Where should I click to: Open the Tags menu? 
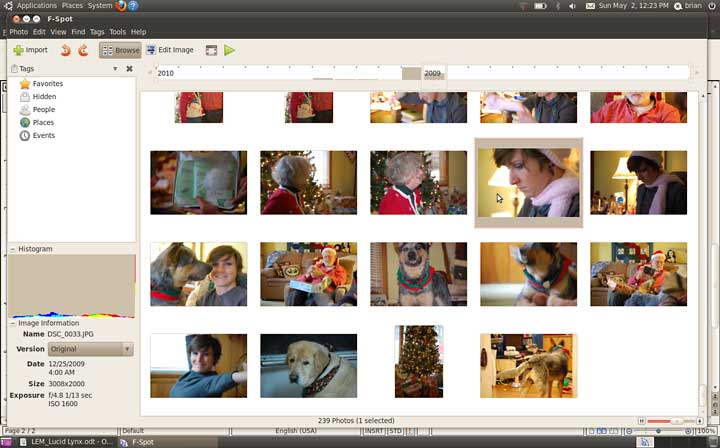(x=97, y=32)
